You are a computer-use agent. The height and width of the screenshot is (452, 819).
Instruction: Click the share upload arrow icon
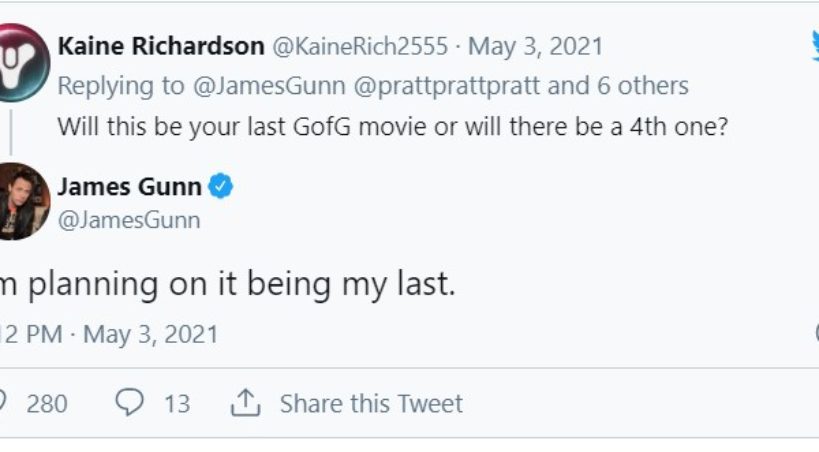point(245,402)
